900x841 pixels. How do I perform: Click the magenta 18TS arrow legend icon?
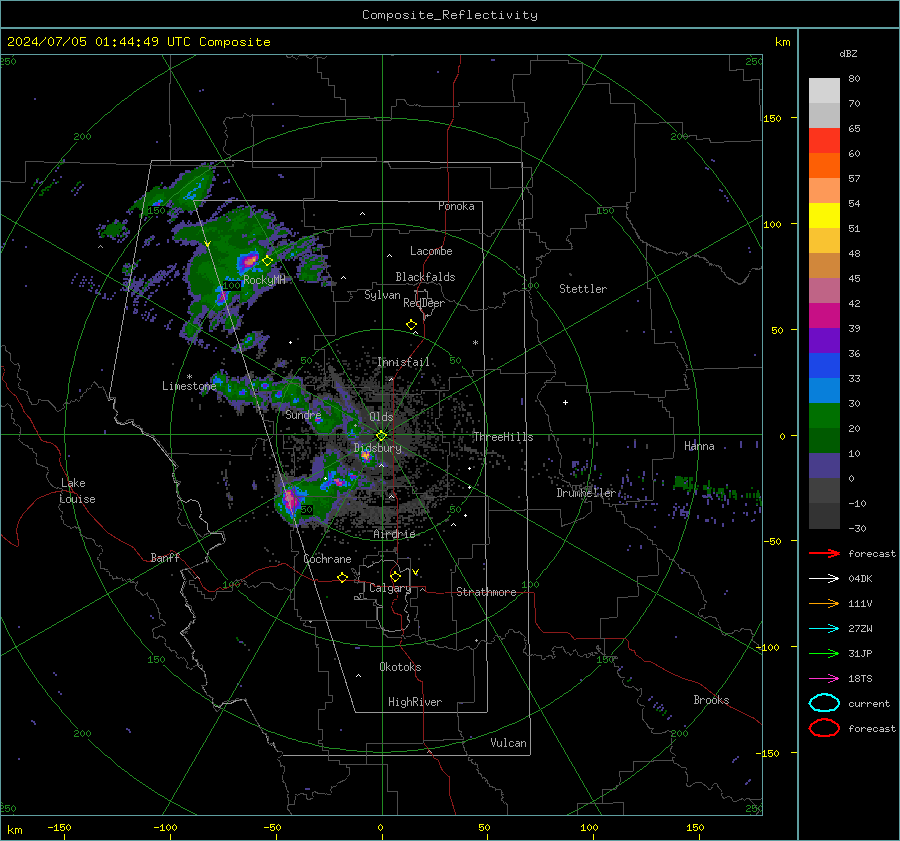(824, 679)
